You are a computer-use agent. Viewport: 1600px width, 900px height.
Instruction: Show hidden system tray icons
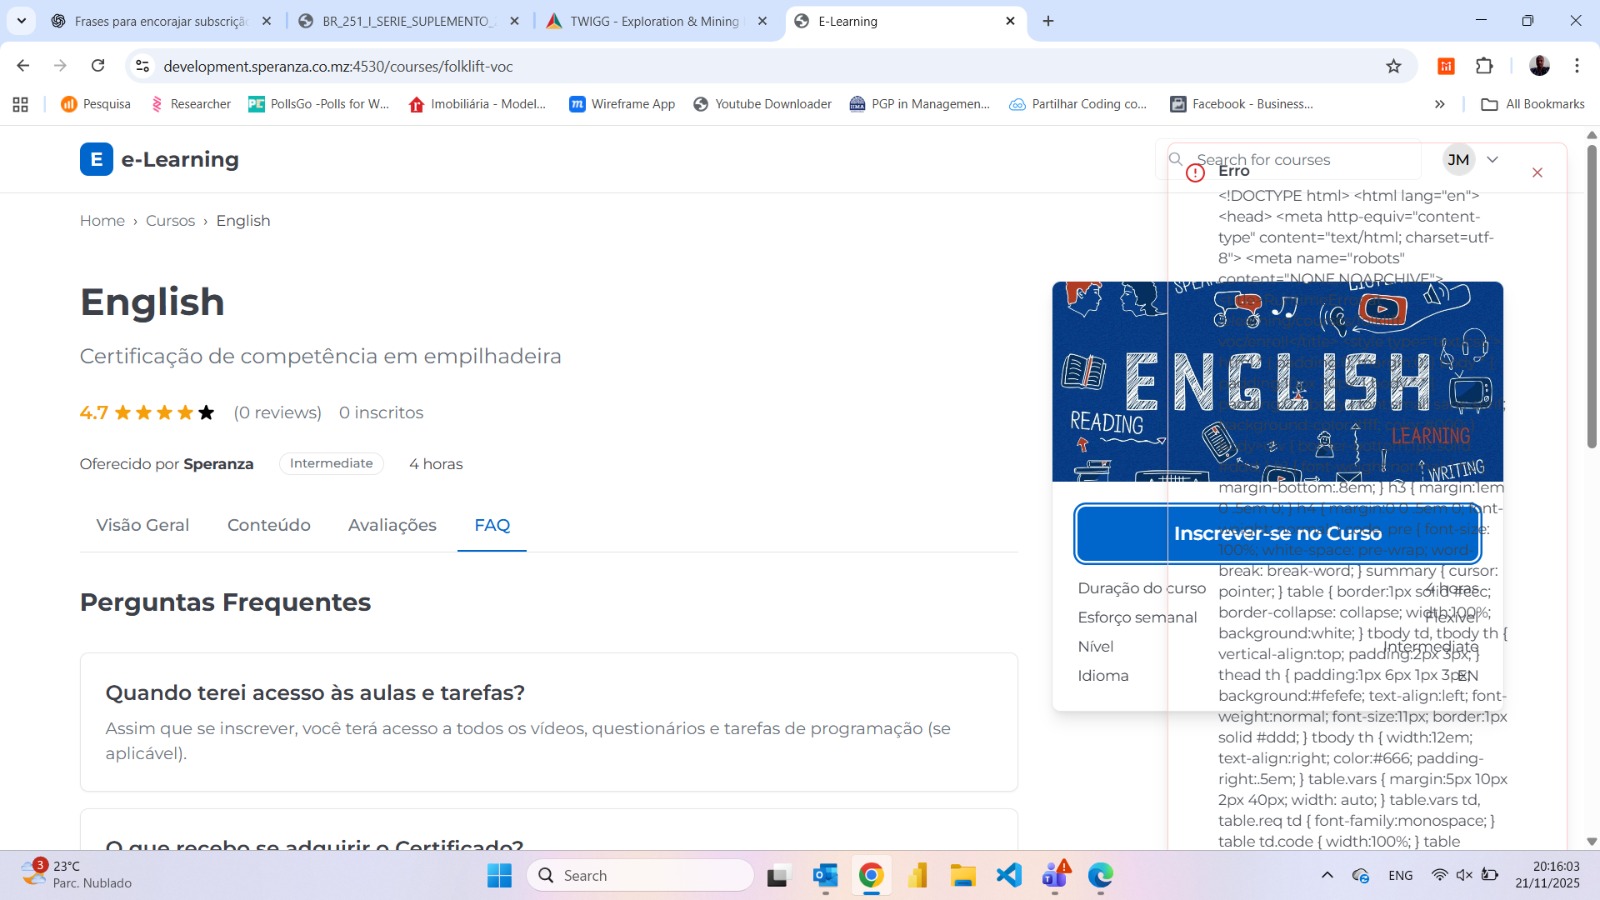coord(1327,875)
